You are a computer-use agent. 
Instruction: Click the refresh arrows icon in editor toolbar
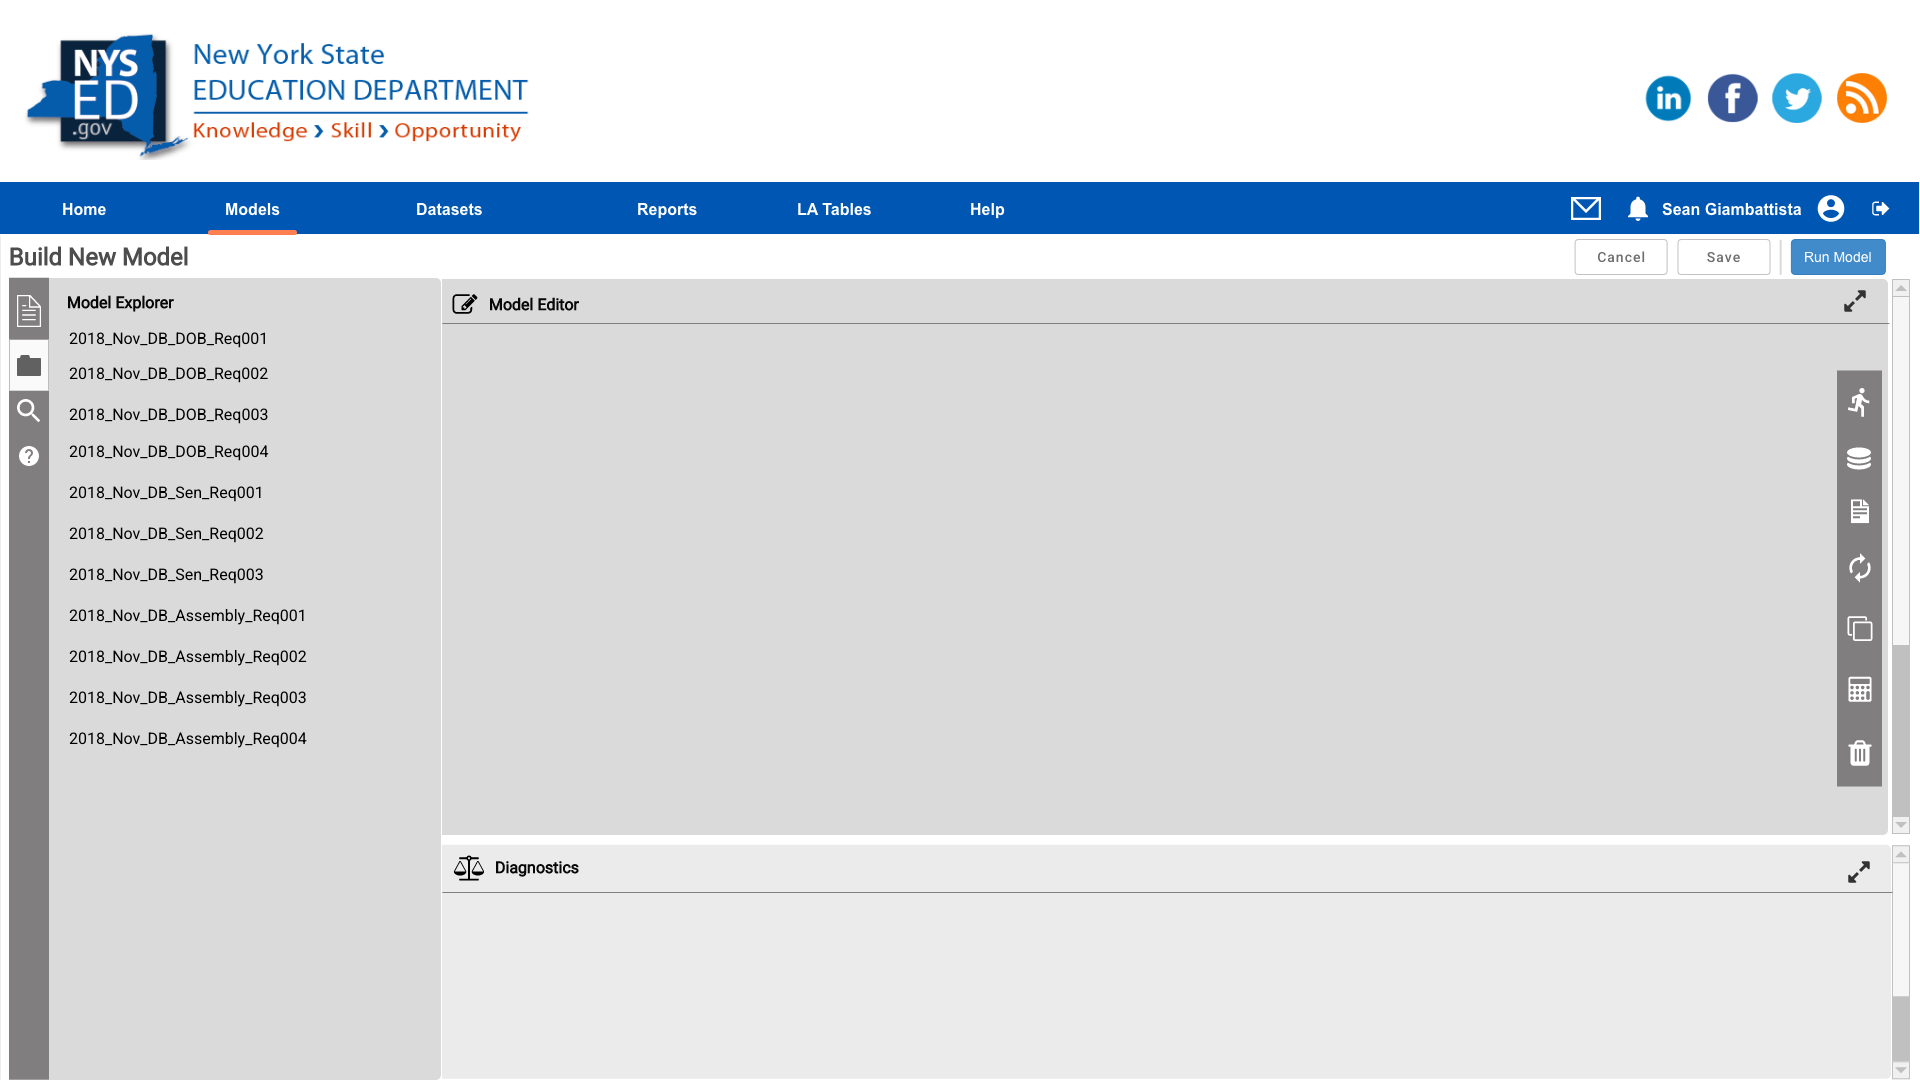point(1859,568)
